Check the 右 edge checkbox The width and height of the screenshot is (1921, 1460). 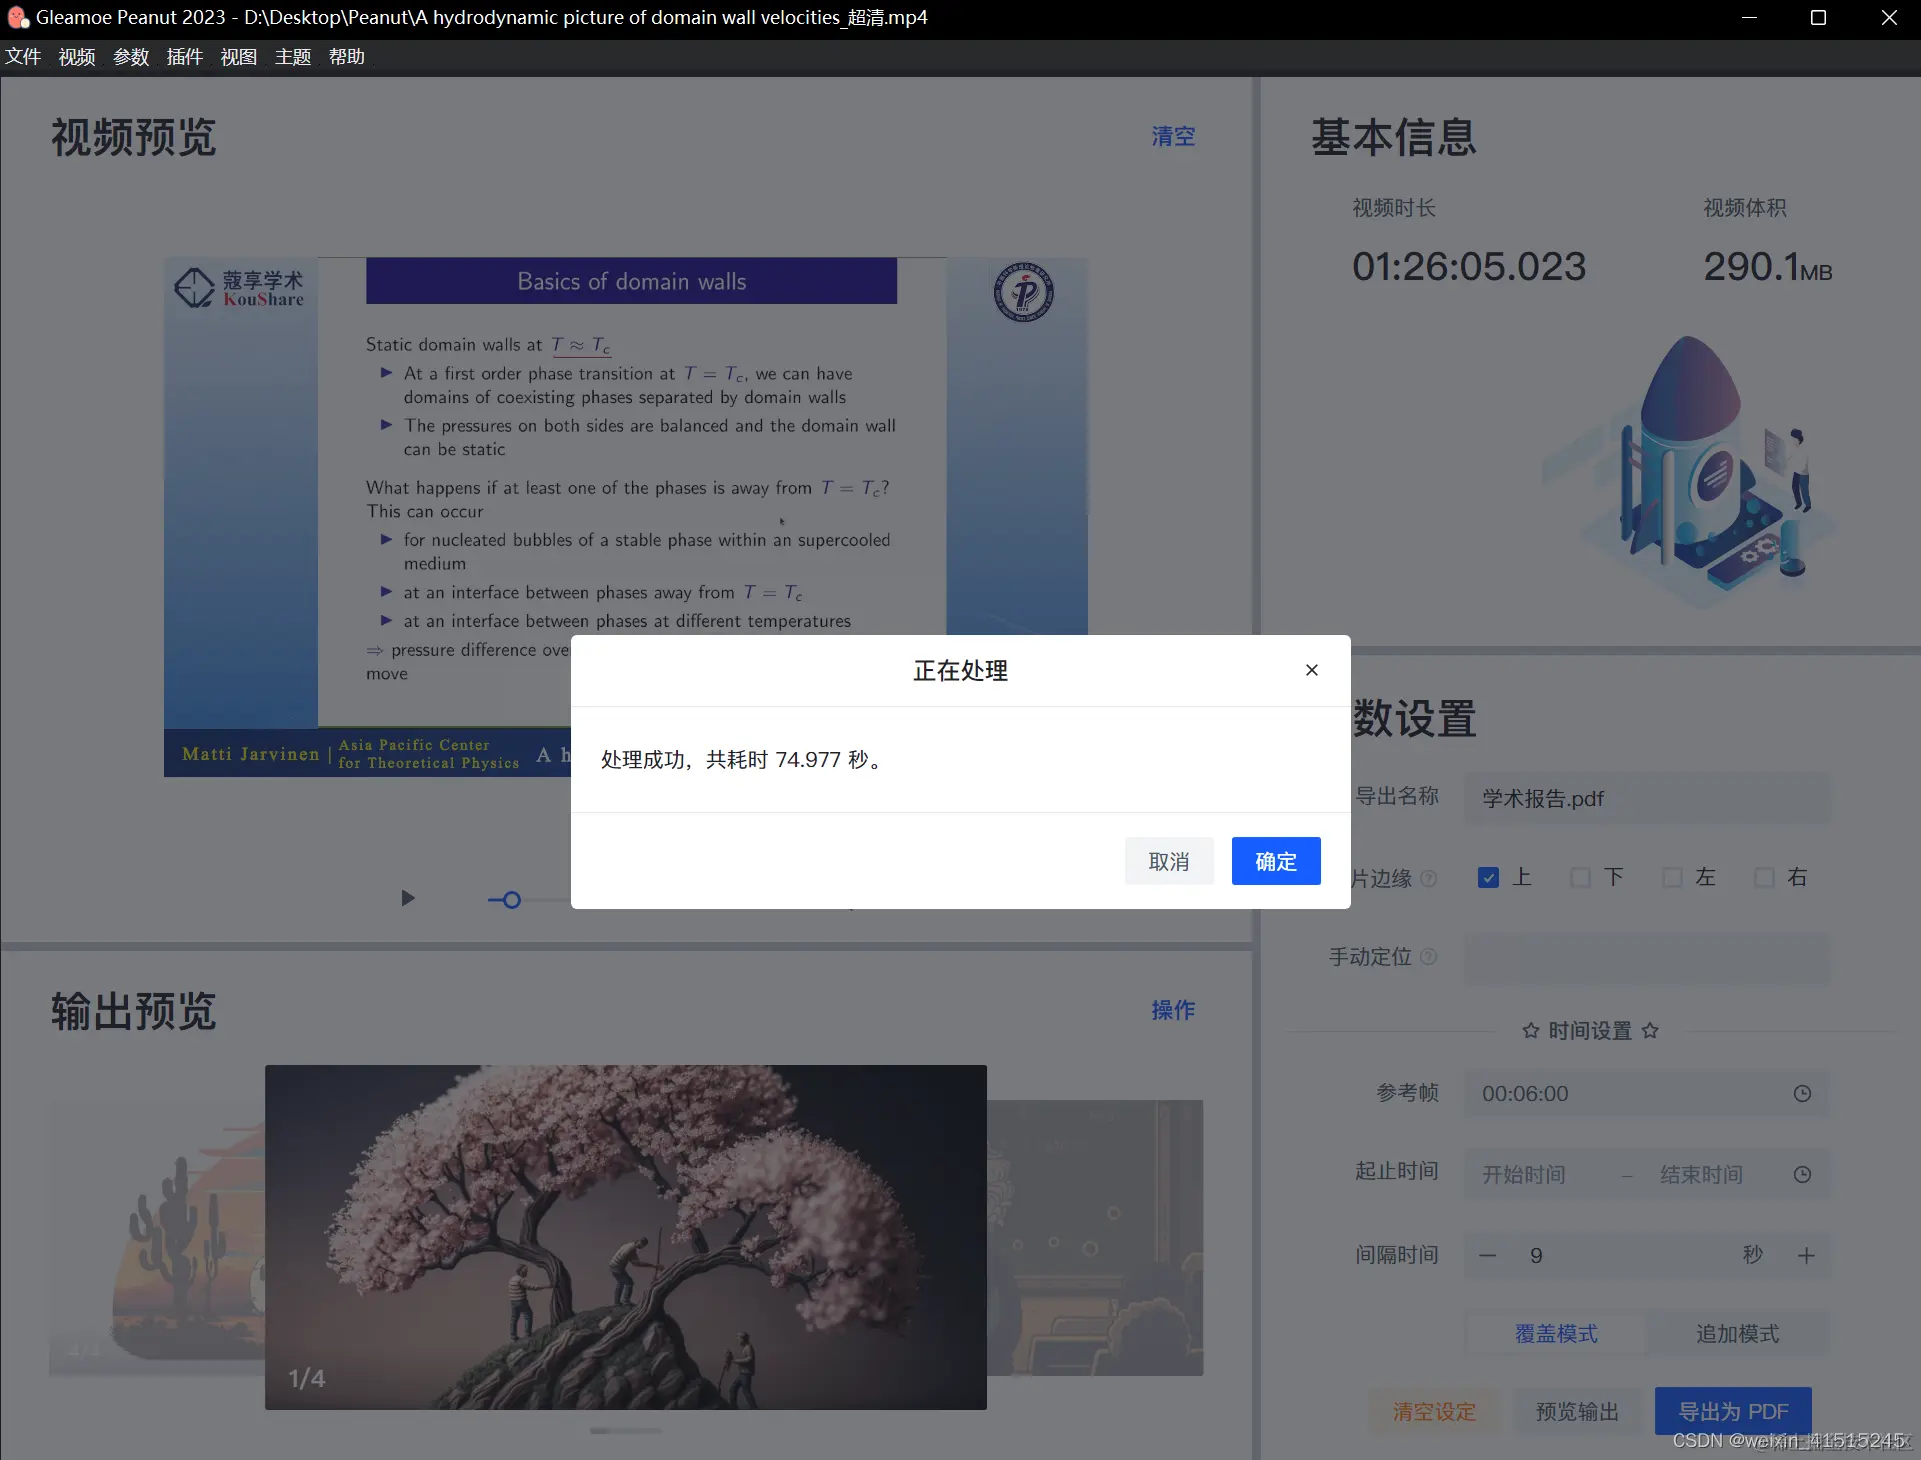(1764, 877)
